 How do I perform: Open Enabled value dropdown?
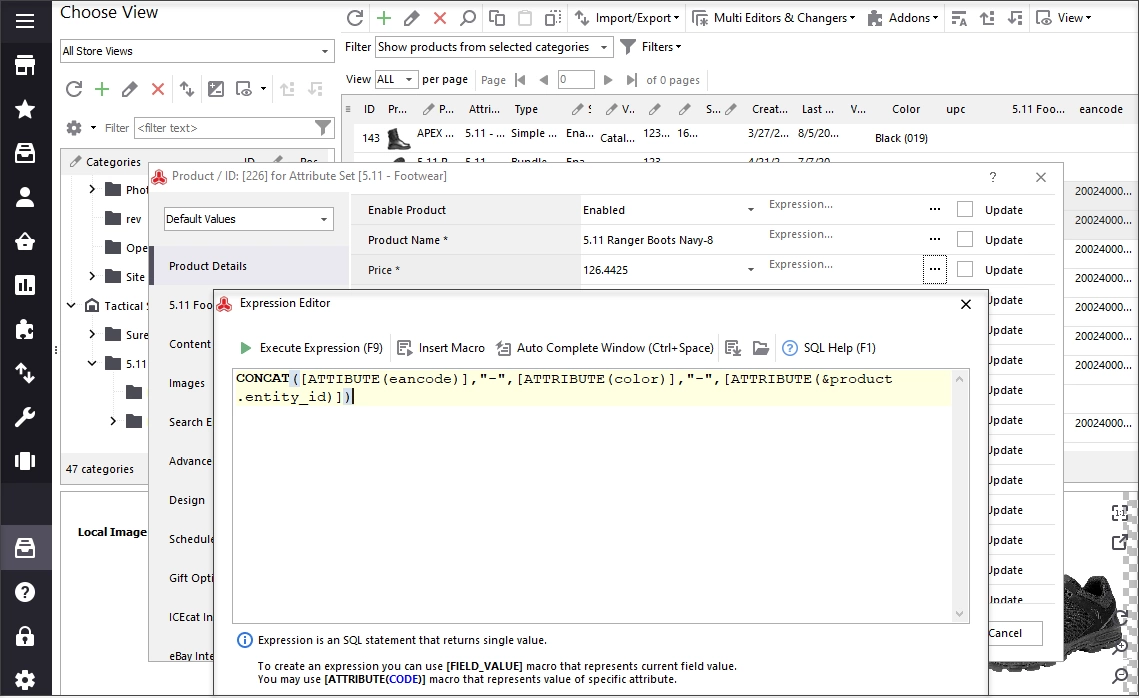pos(750,210)
